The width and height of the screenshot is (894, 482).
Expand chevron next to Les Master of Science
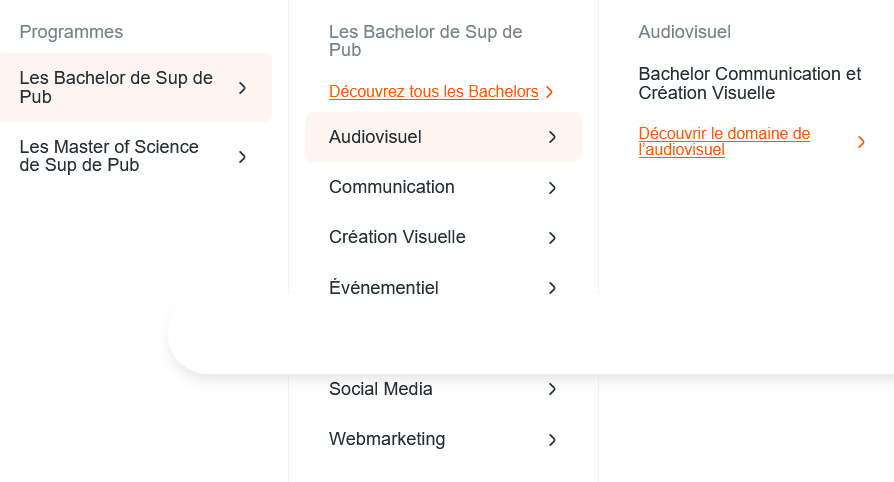[242, 157]
